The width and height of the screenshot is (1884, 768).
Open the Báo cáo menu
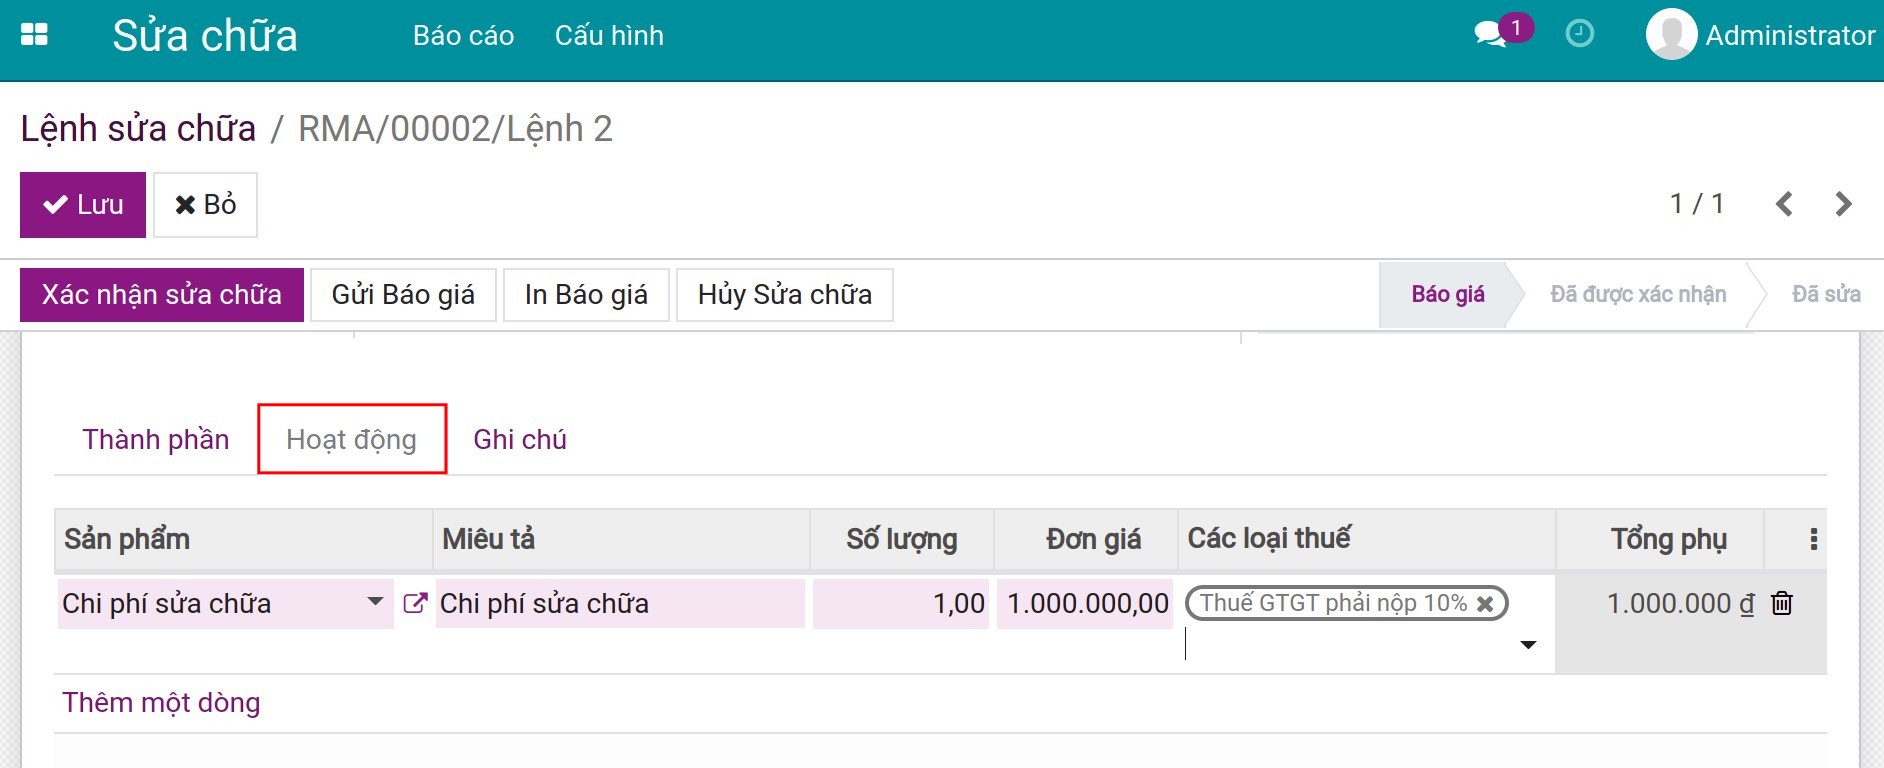pos(464,36)
